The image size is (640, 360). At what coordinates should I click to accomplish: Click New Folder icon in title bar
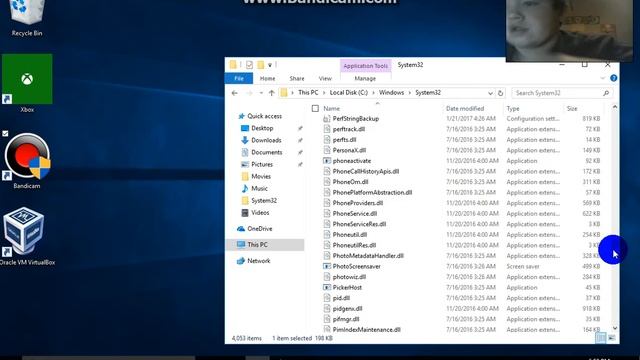click(x=260, y=65)
